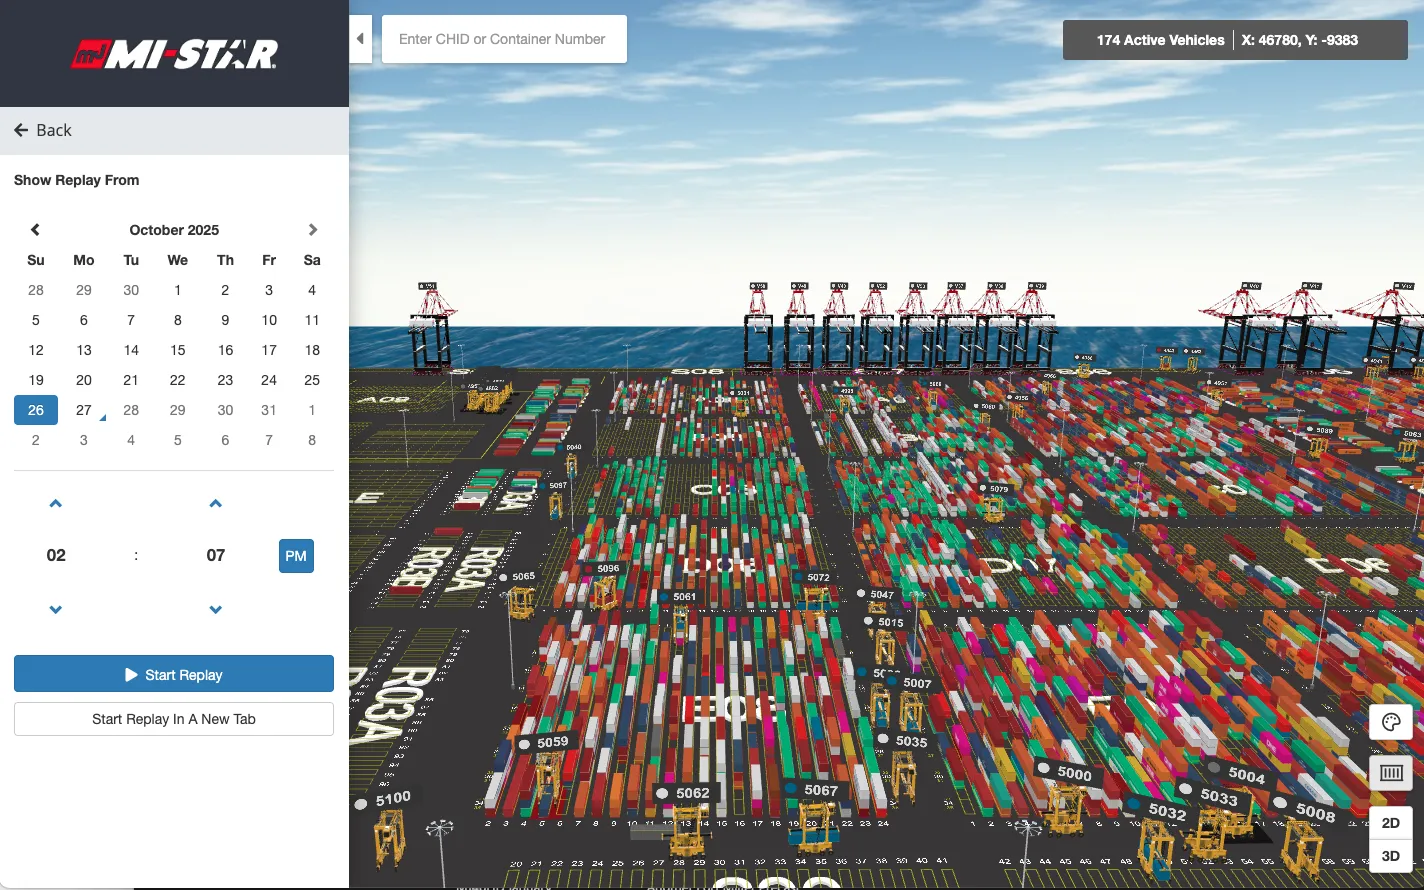
Task: Switch map to 3D view
Action: [x=1390, y=856]
